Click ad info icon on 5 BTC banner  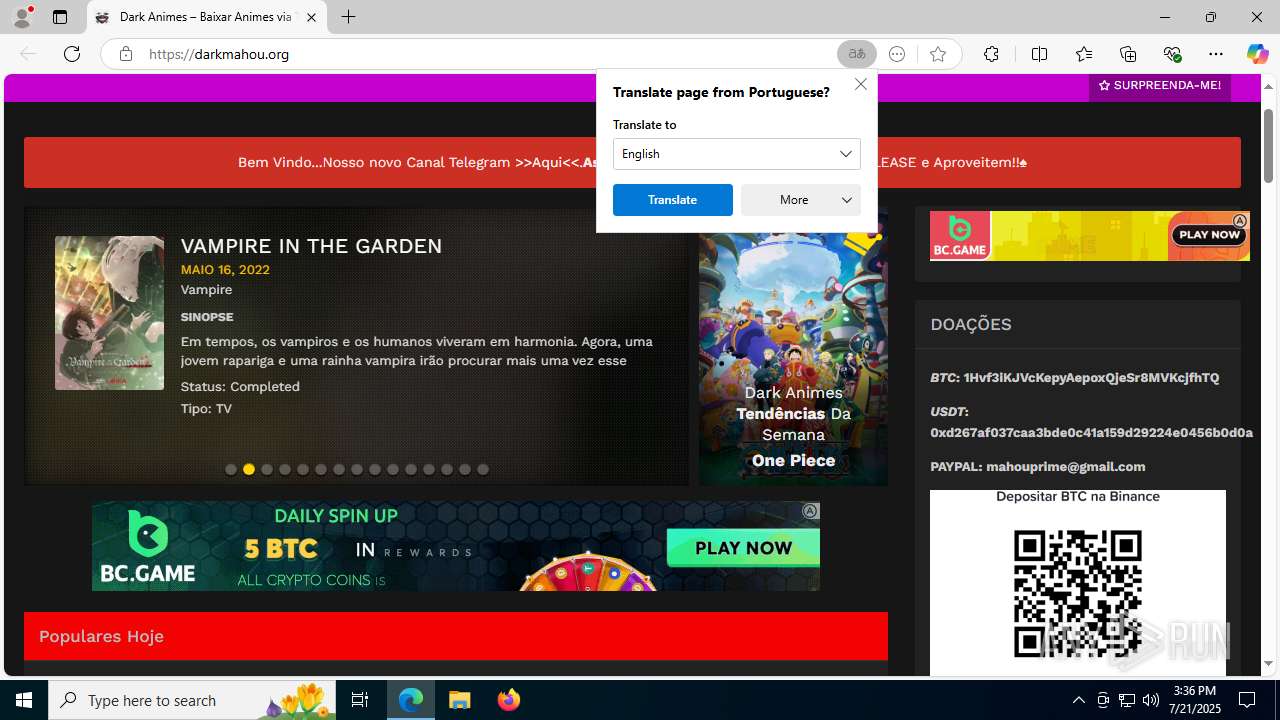tap(810, 511)
